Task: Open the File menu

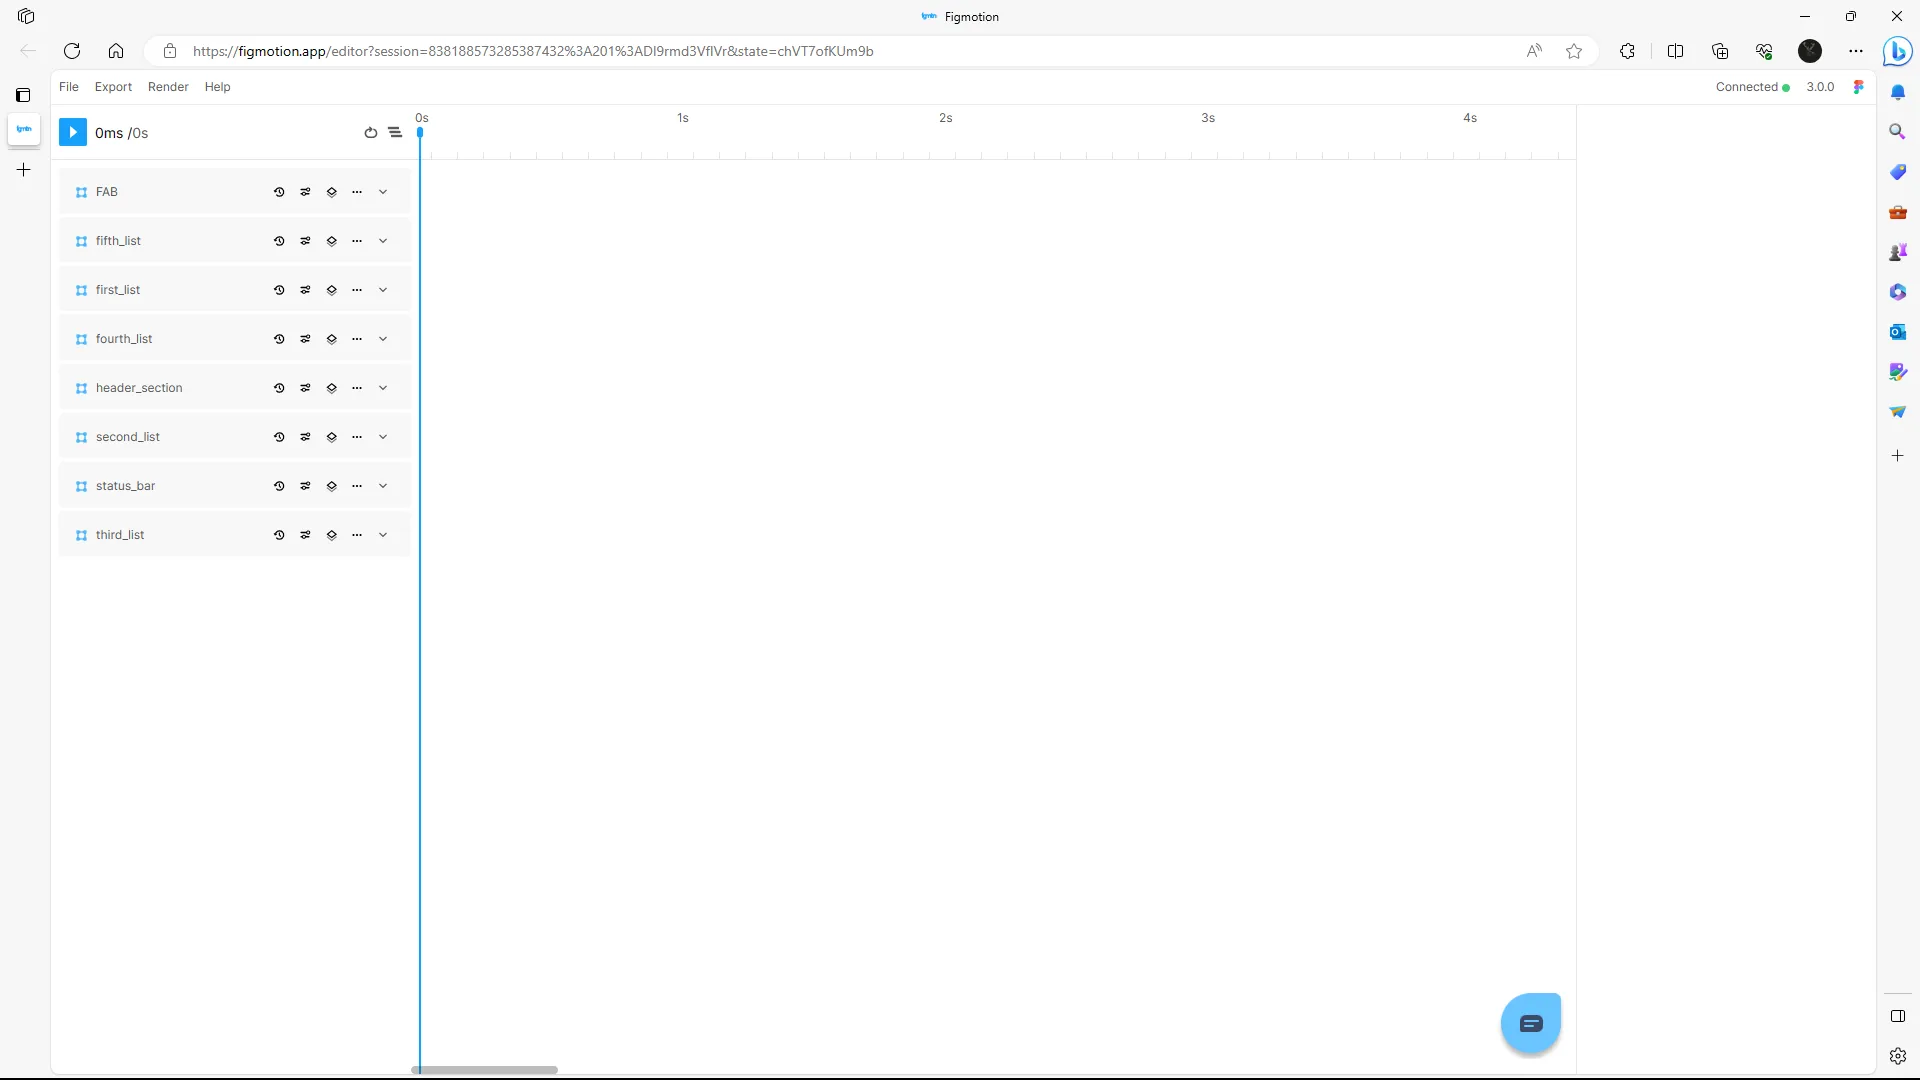Action: tap(68, 87)
